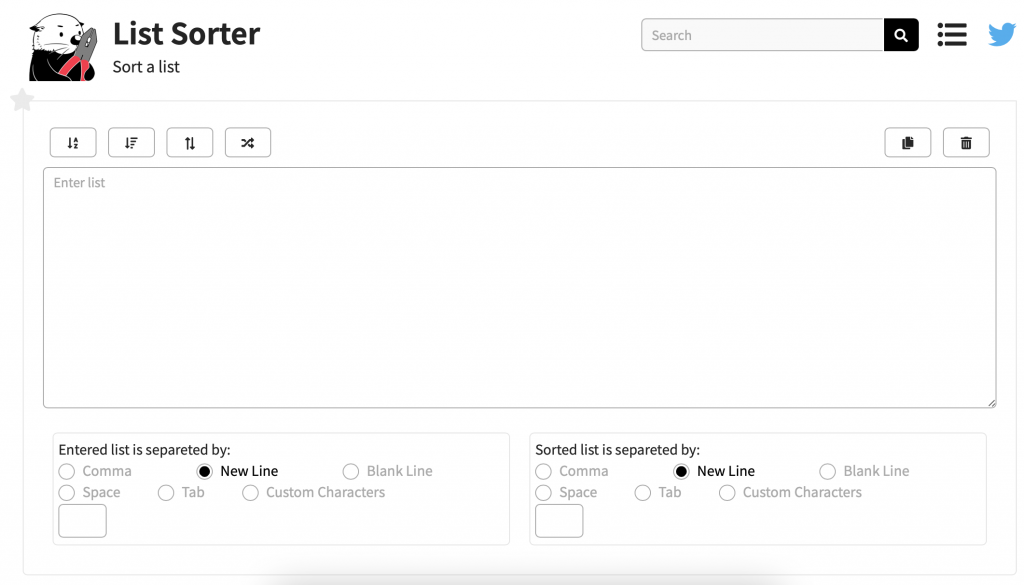
Task: Copy the sorted list to clipboard
Action: click(x=907, y=142)
